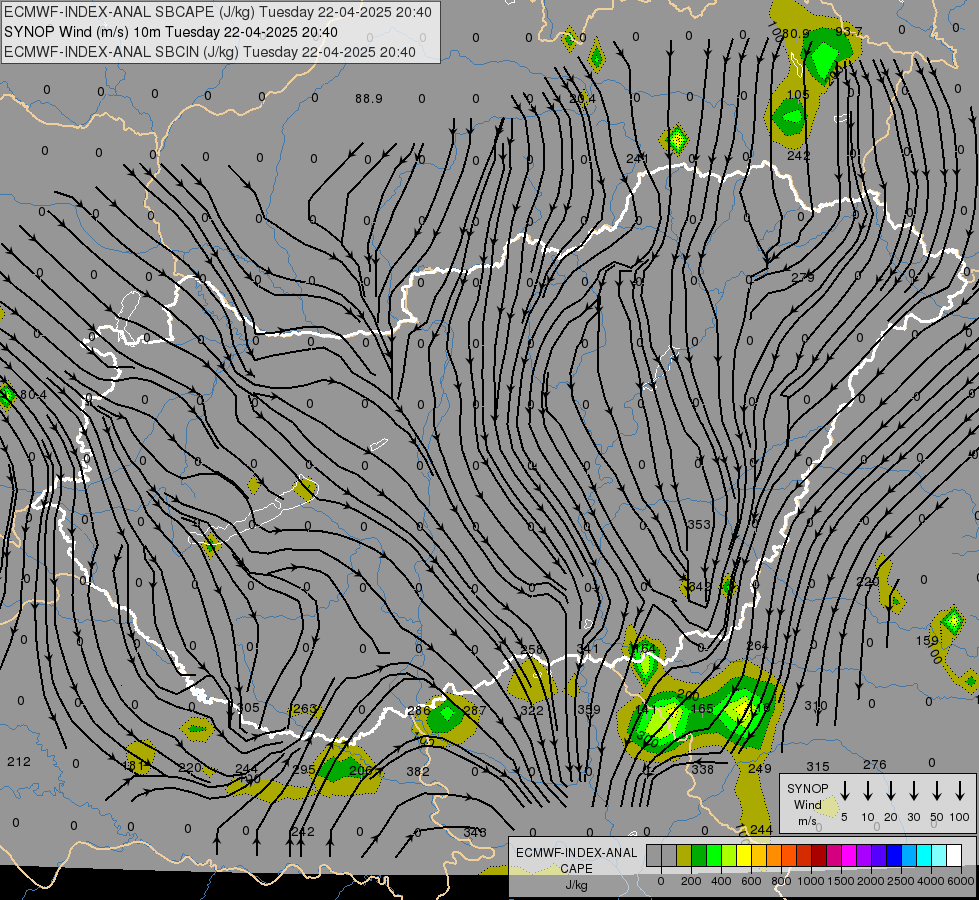Image resolution: width=979 pixels, height=900 pixels.
Task: Click the J/kg unit label in the legend
Action: [576, 885]
